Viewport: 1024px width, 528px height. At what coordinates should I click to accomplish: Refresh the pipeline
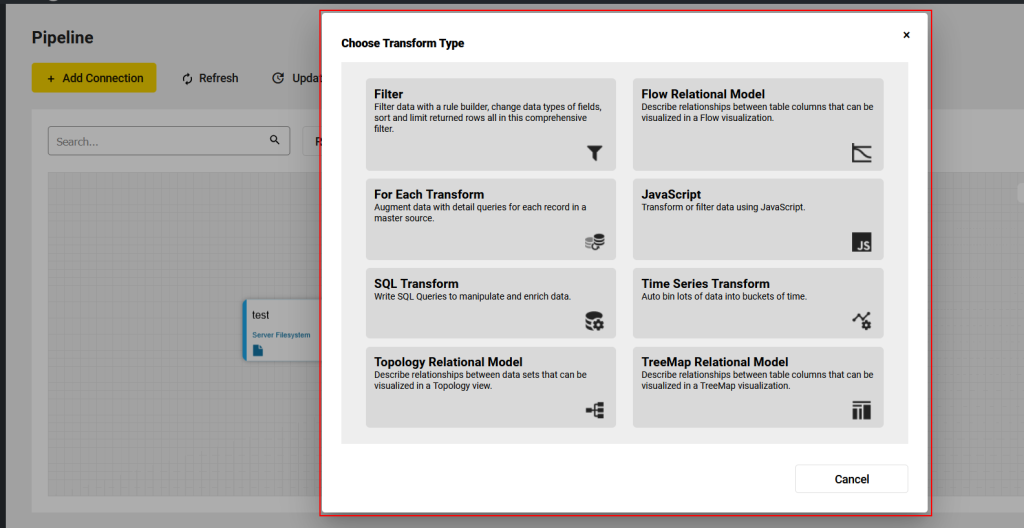click(210, 78)
